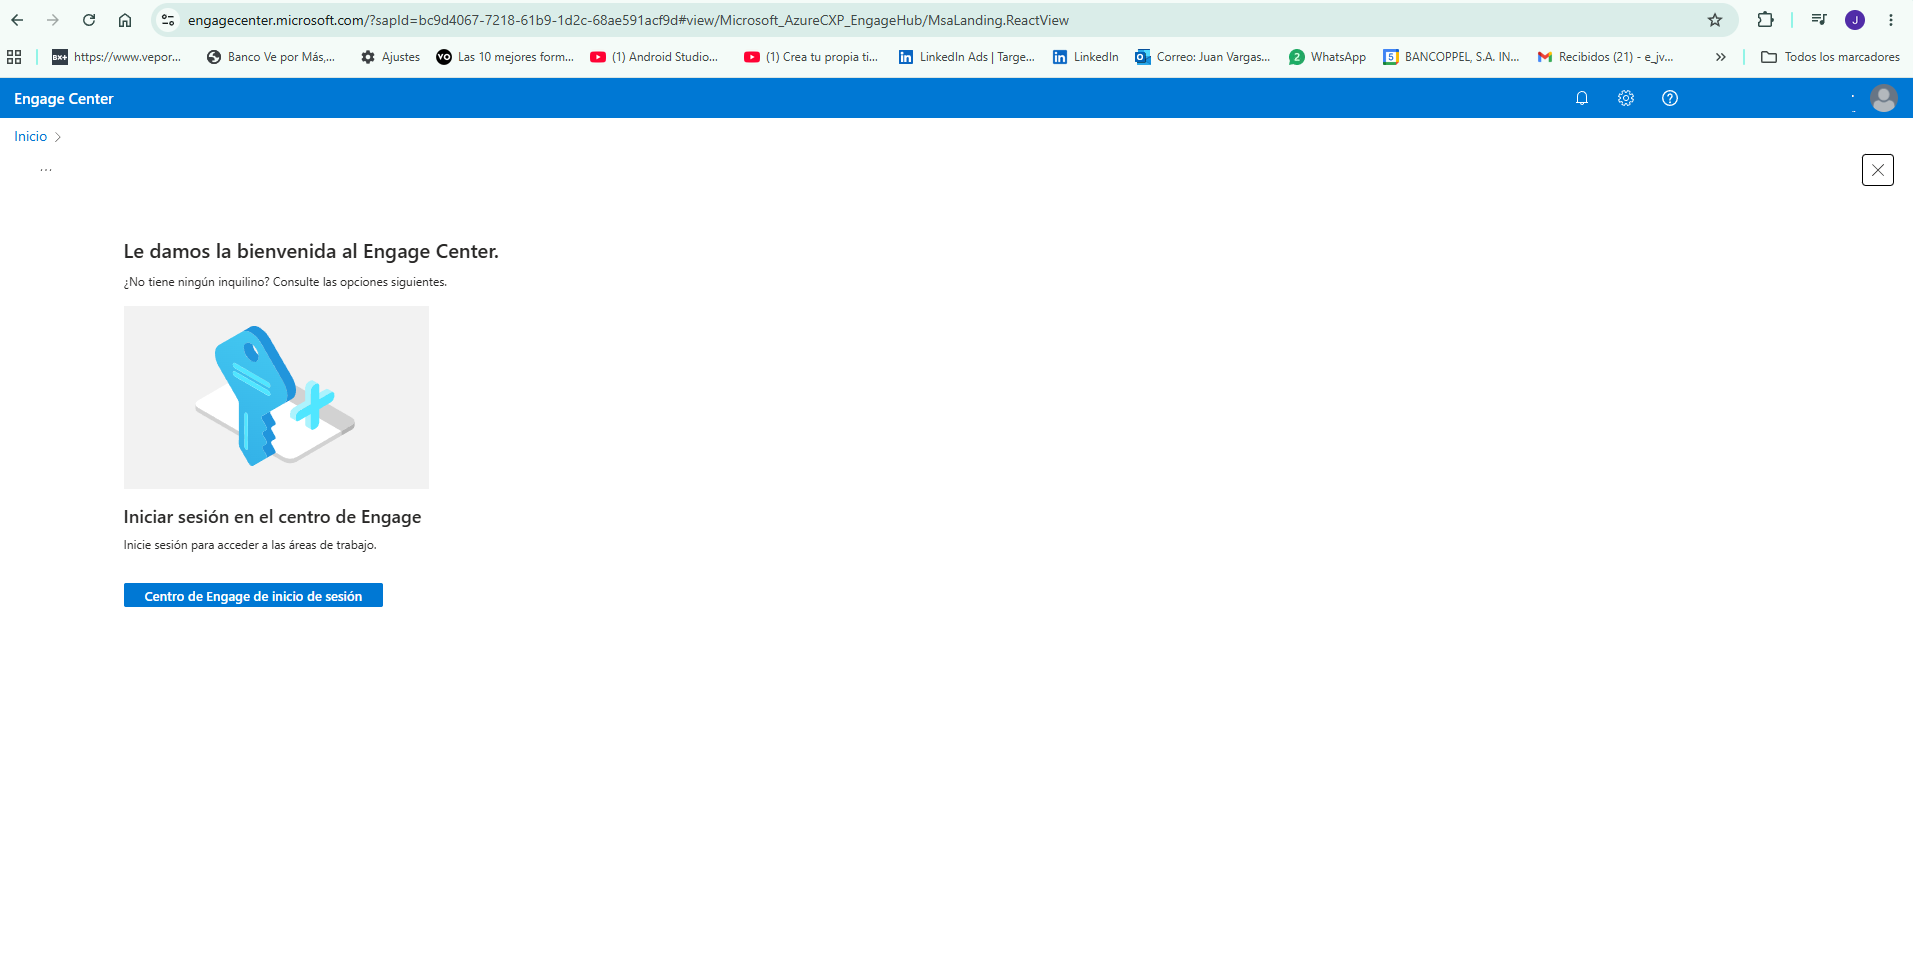1913x957 pixels.
Task: Open the Engage Center help icon
Action: [1670, 98]
